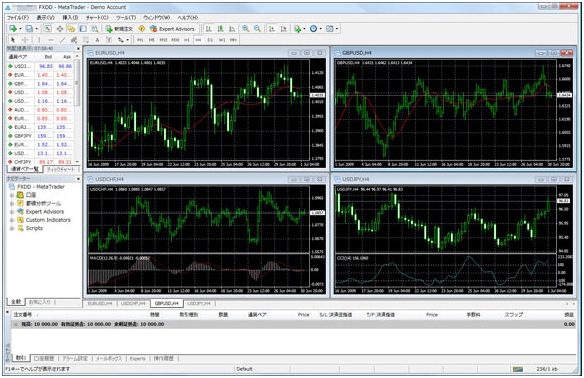Click the market watch list scrollbar
584x378 pixels.
tap(77, 109)
